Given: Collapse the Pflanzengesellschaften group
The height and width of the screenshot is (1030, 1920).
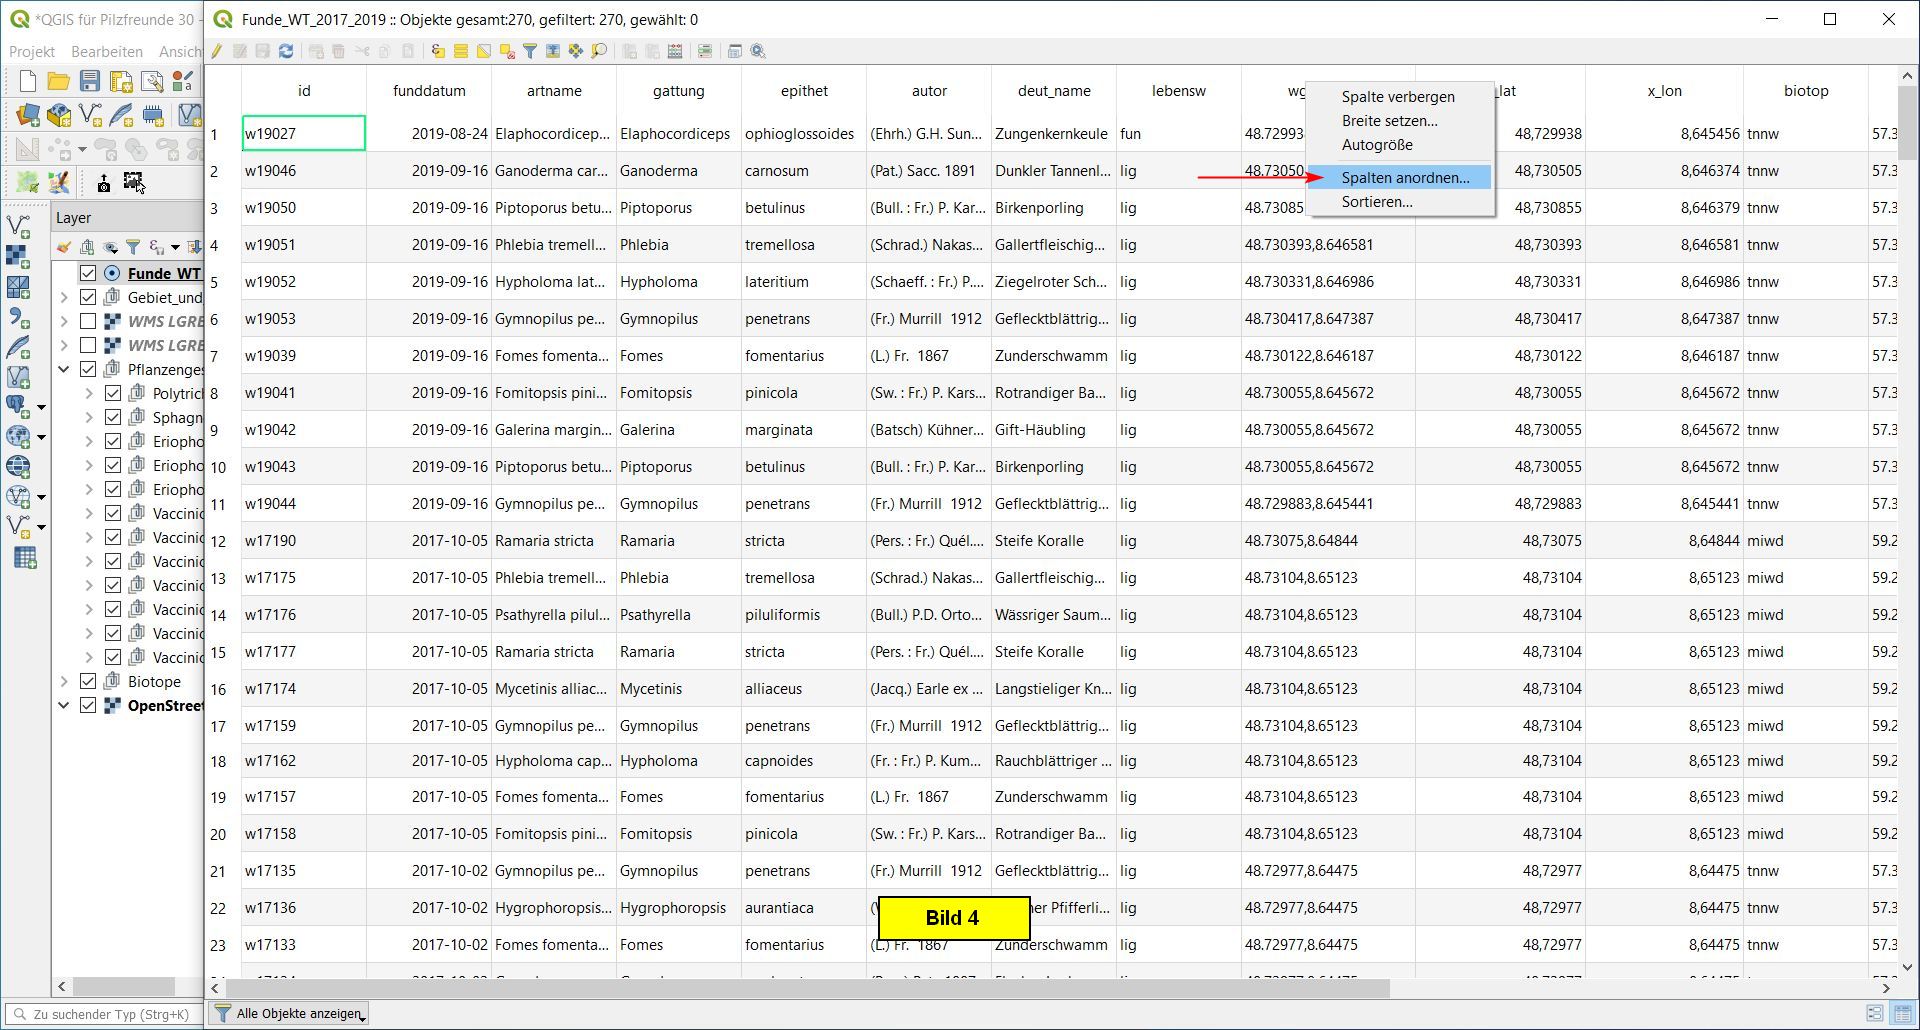Looking at the screenshot, I should 64,369.
